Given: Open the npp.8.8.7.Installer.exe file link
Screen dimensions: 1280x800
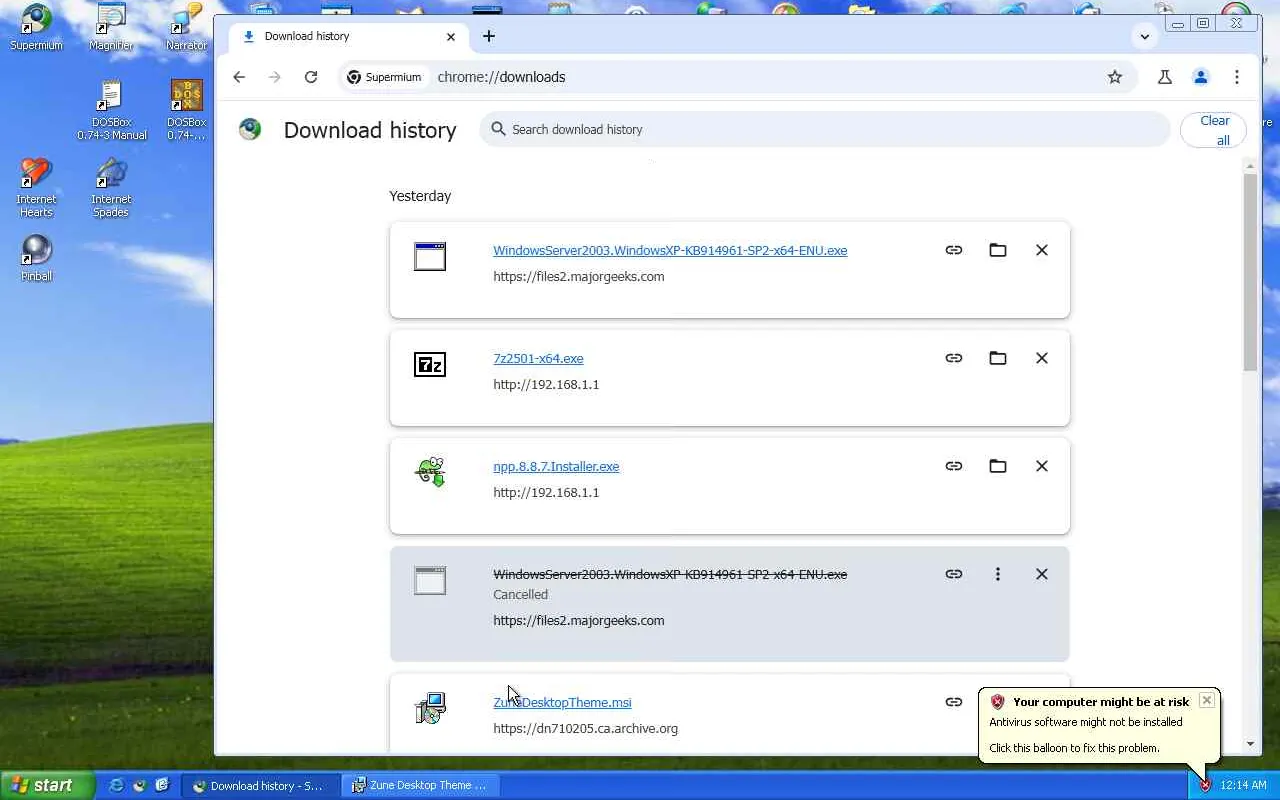Looking at the screenshot, I should pyautogui.click(x=556, y=467).
